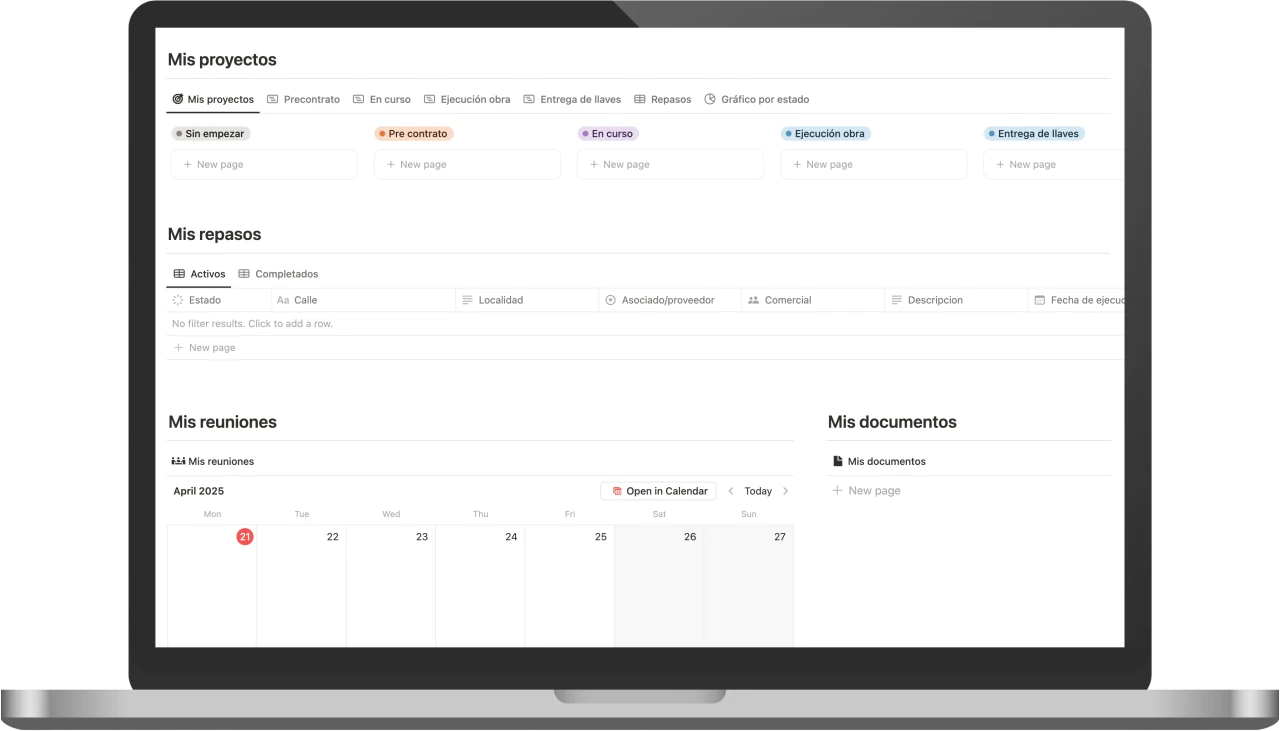Viewport: 1280px width, 731px height.
Task: Switch to the Completados tab
Action: (278, 274)
